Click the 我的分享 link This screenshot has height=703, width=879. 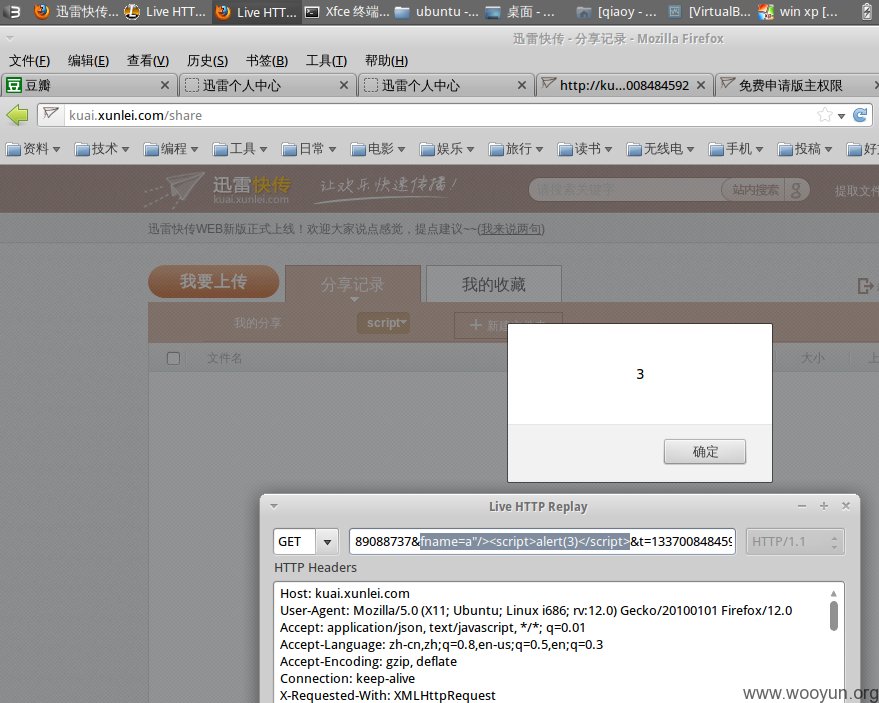coord(257,323)
